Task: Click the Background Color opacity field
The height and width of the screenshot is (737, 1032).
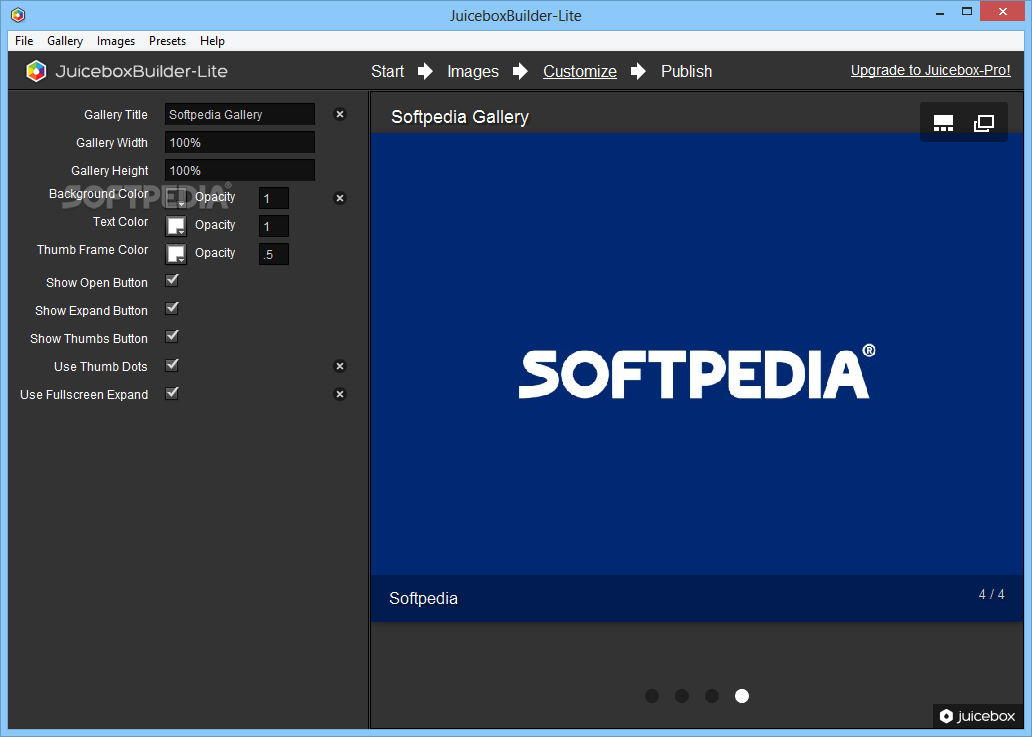Action: 274,198
